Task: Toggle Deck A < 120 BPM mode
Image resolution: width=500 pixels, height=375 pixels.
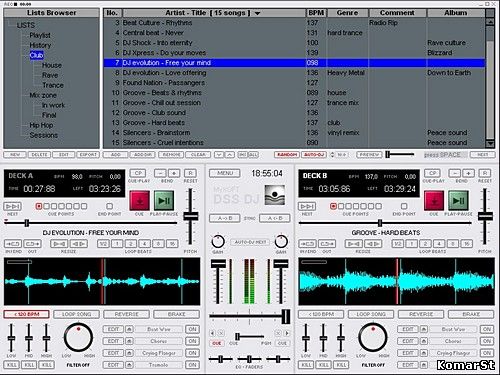Action: click(27, 314)
